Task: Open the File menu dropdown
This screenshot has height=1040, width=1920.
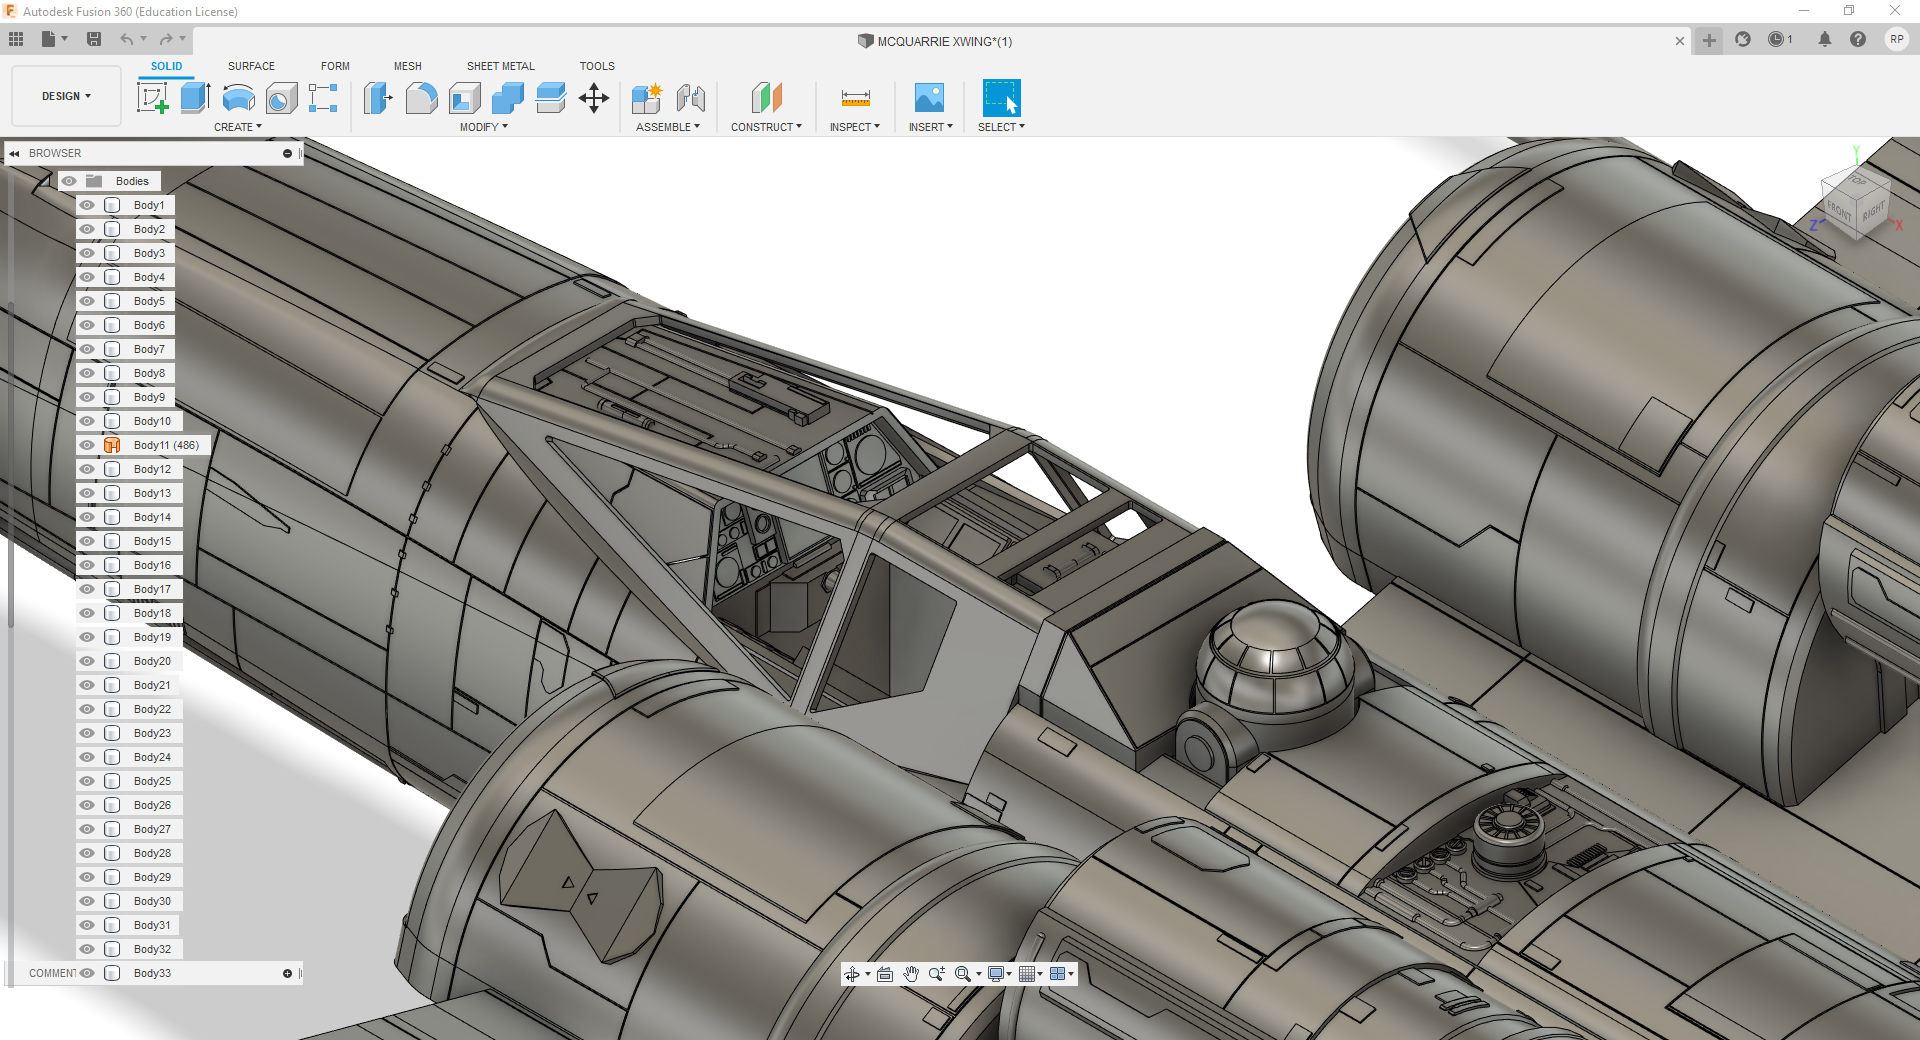Action: tap(54, 39)
